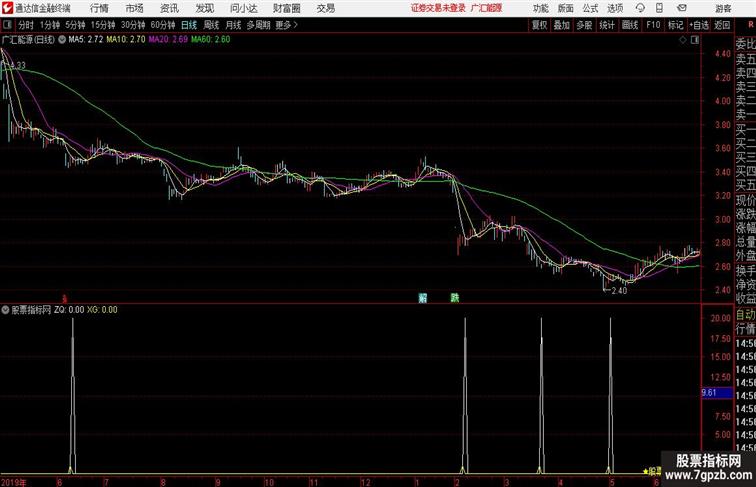Open the 版面 menu
The height and width of the screenshot is (487, 756).
coord(566,8)
